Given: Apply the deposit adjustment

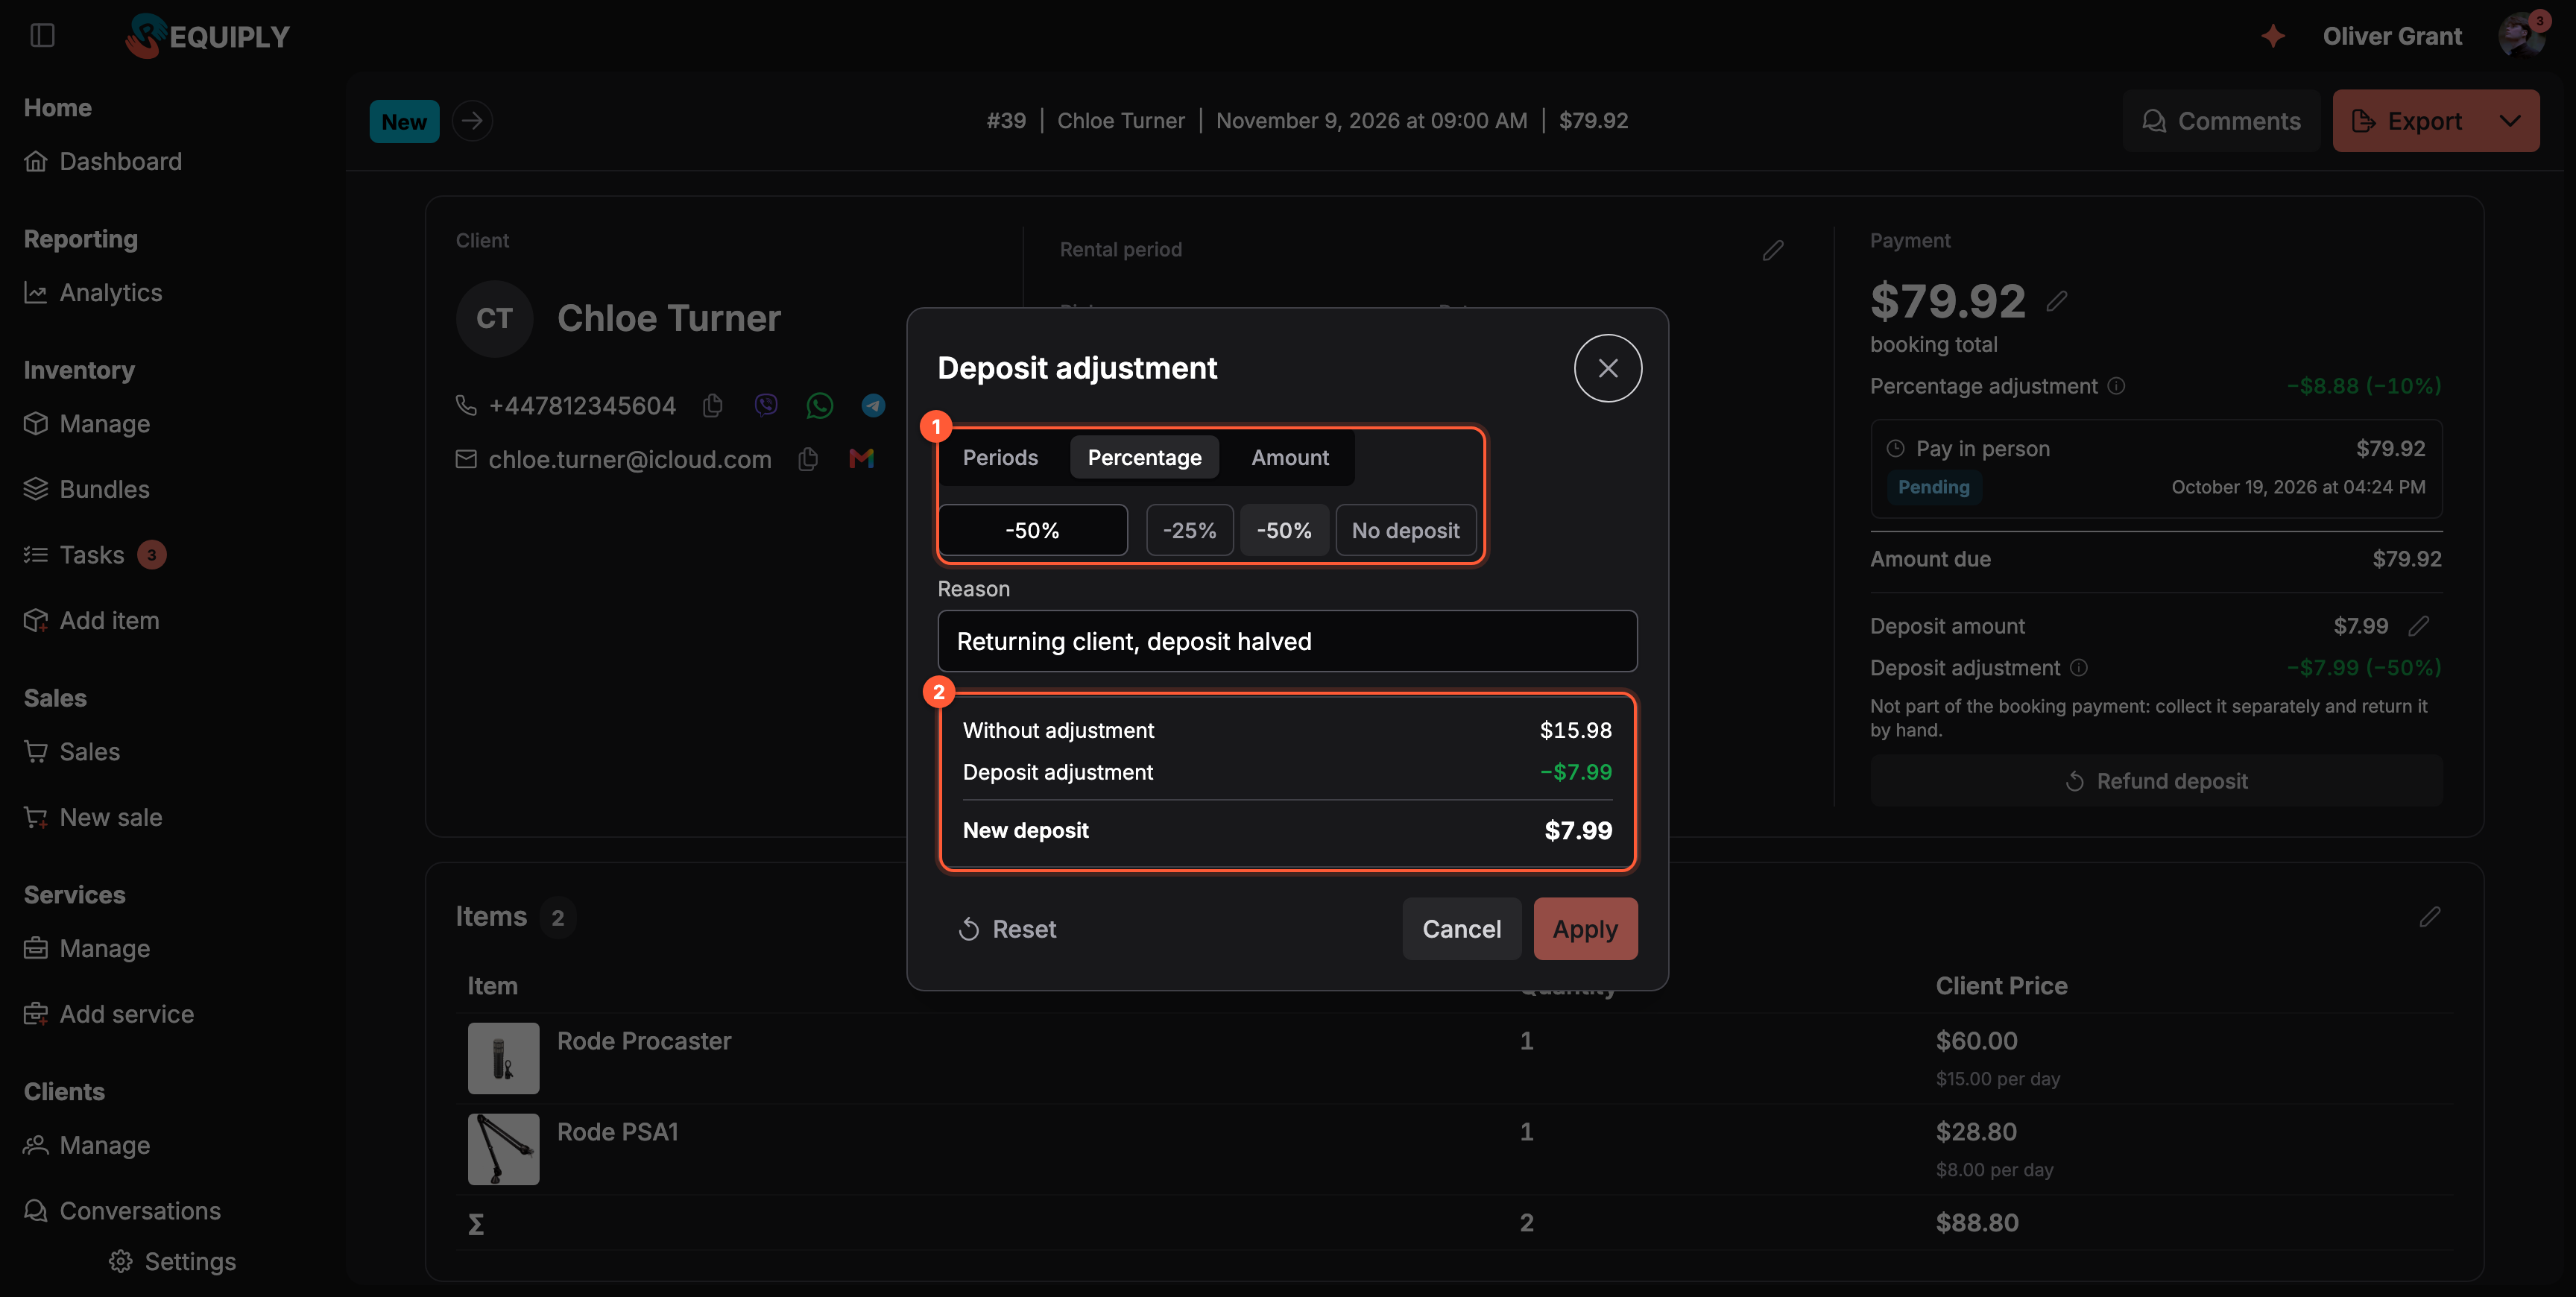Looking at the screenshot, I should tap(1585, 929).
